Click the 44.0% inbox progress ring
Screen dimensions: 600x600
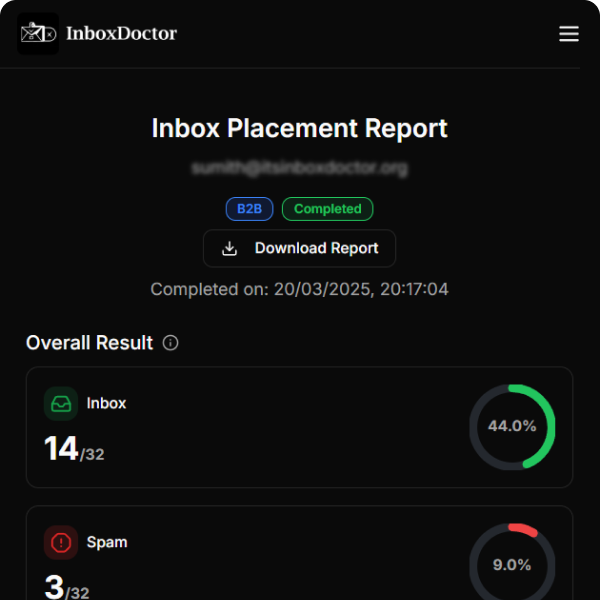(512, 427)
